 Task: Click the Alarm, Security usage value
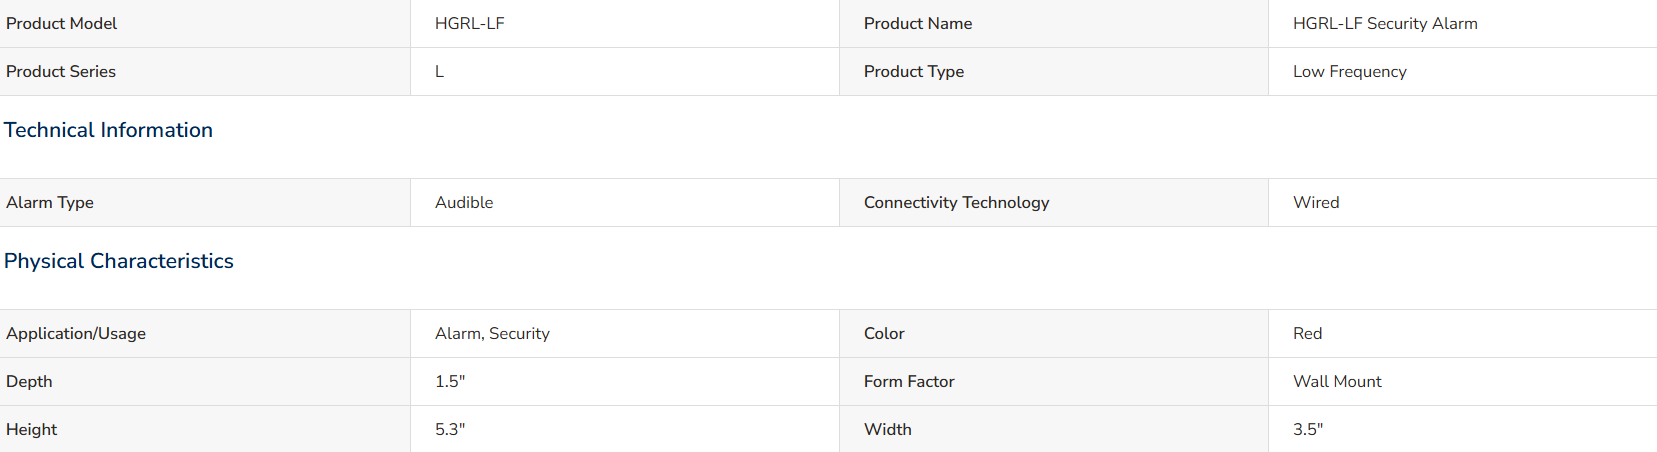(x=492, y=333)
